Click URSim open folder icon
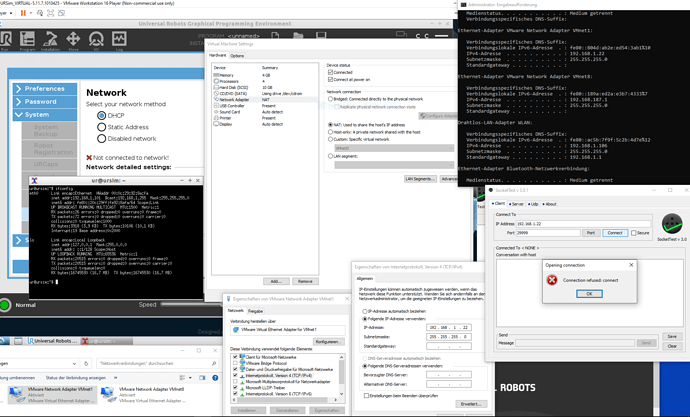The height and width of the screenshot is (417, 690). pyautogui.click(x=298, y=36)
